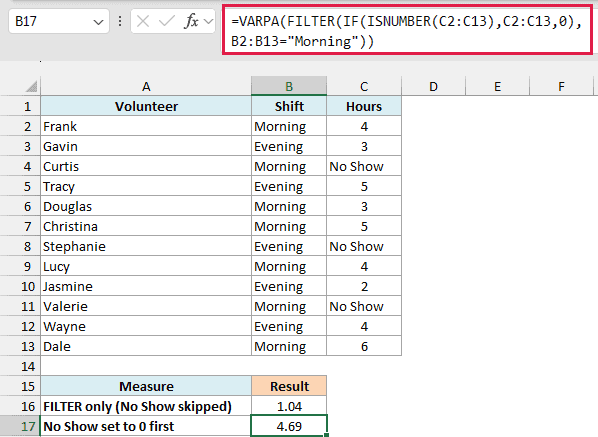Click Christina's hours value 5
The height and width of the screenshot is (437, 598).
(x=364, y=227)
